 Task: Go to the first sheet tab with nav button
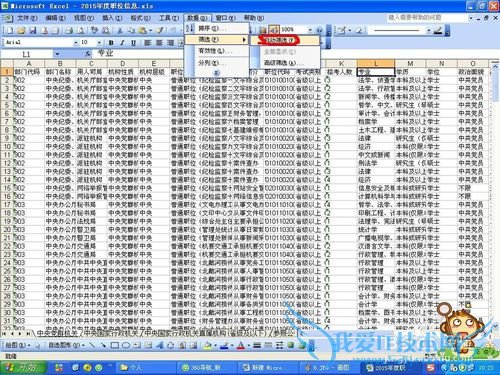(x=4, y=333)
